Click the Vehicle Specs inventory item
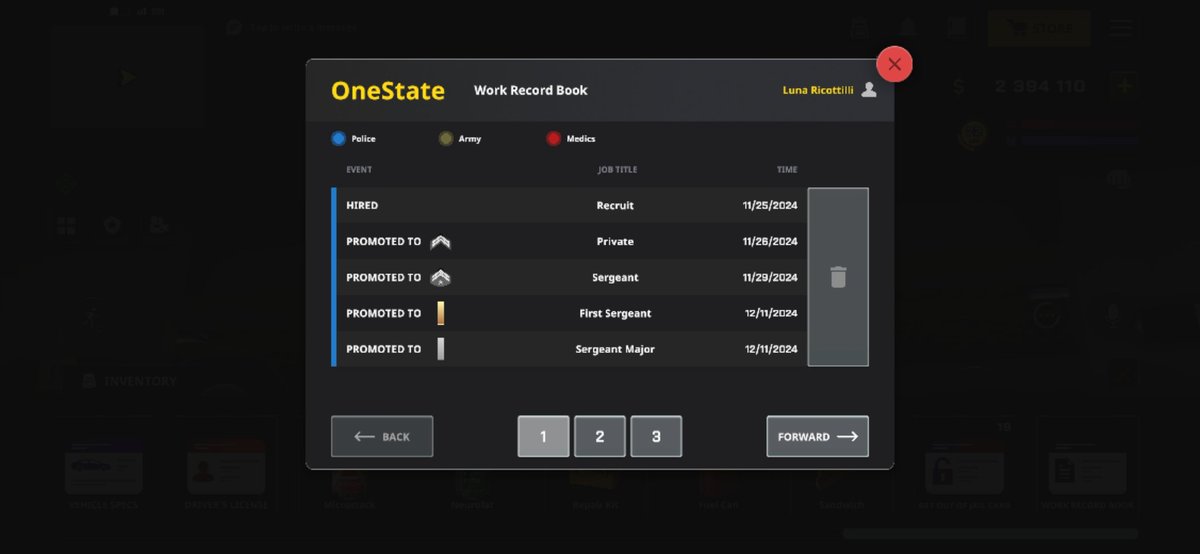This screenshot has height=554, width=1200. tap(103, 465)
